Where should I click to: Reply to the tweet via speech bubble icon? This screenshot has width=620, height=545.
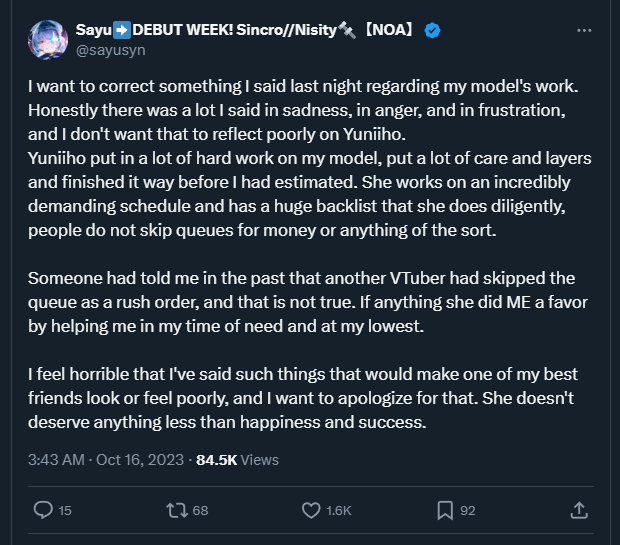pyautogui.click(x=43, y=510)
